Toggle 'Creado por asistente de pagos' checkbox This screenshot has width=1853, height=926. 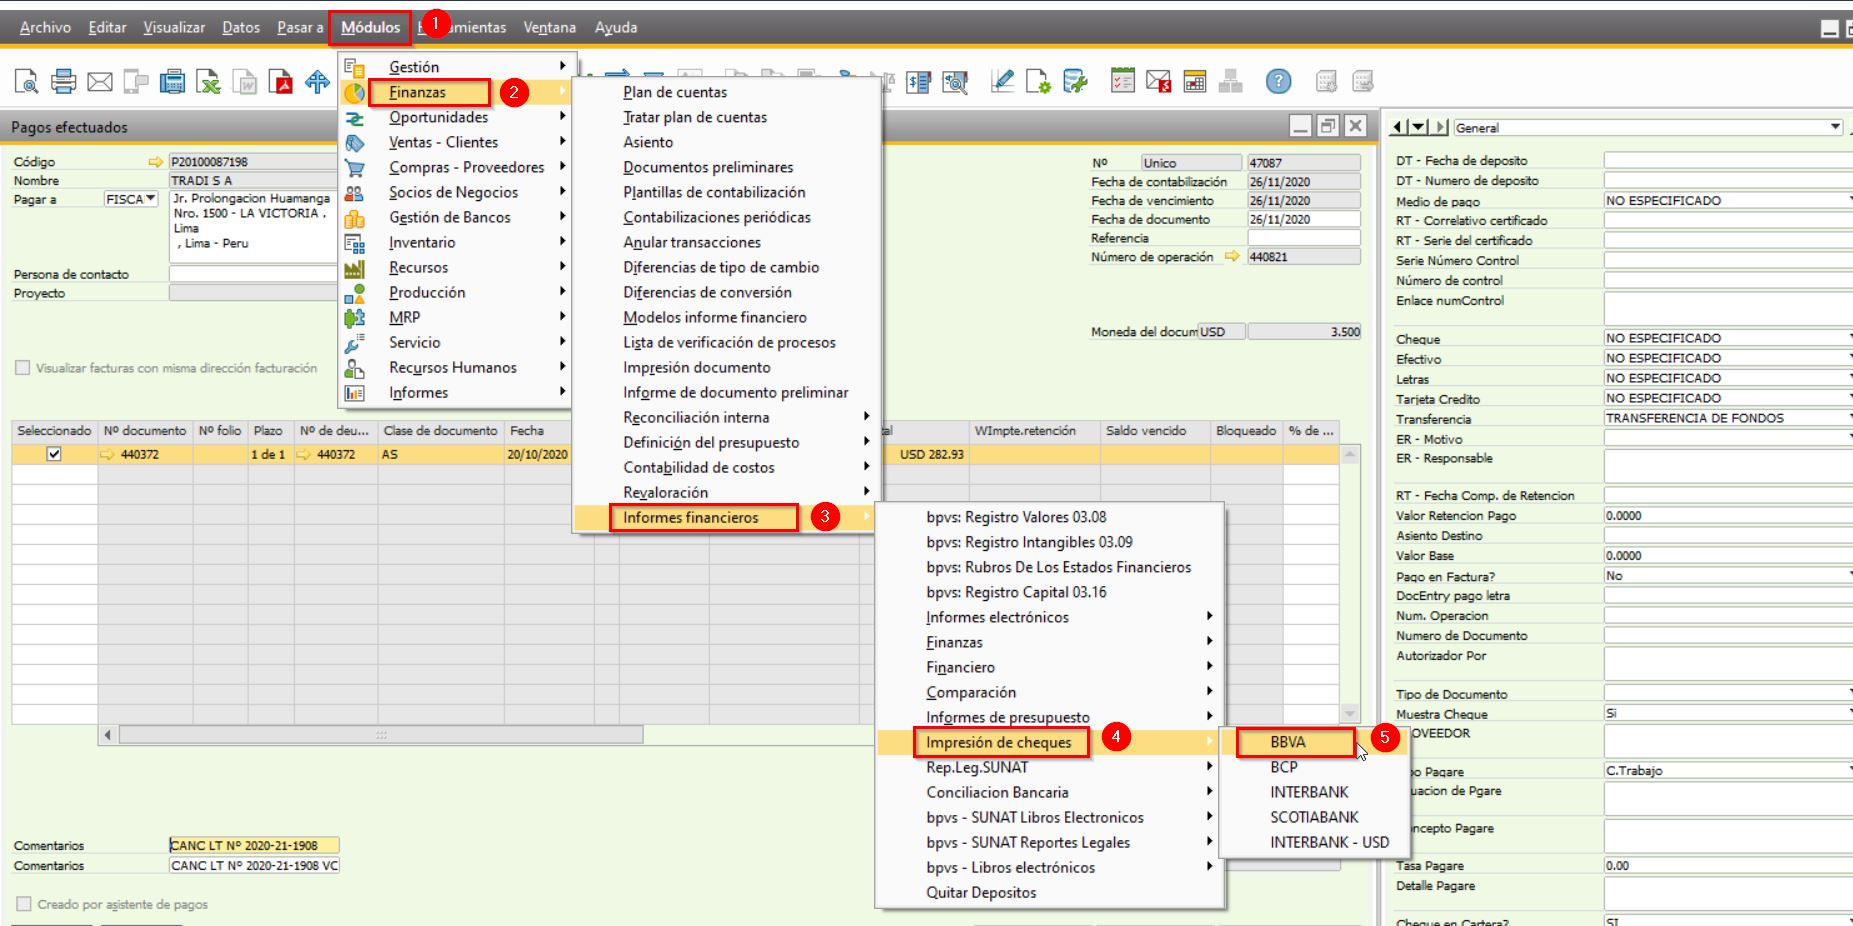point(23,904)
